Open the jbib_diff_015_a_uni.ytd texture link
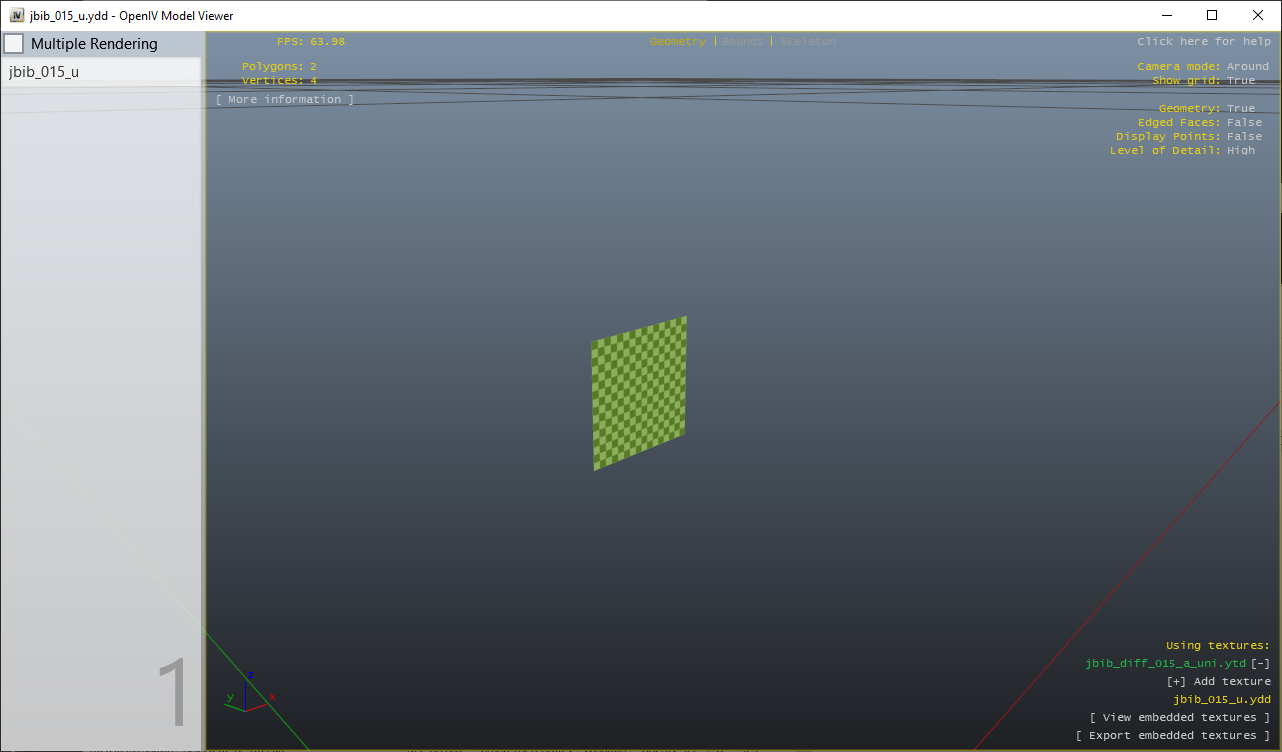The image size is (1282, 752). click(1166, 663)
